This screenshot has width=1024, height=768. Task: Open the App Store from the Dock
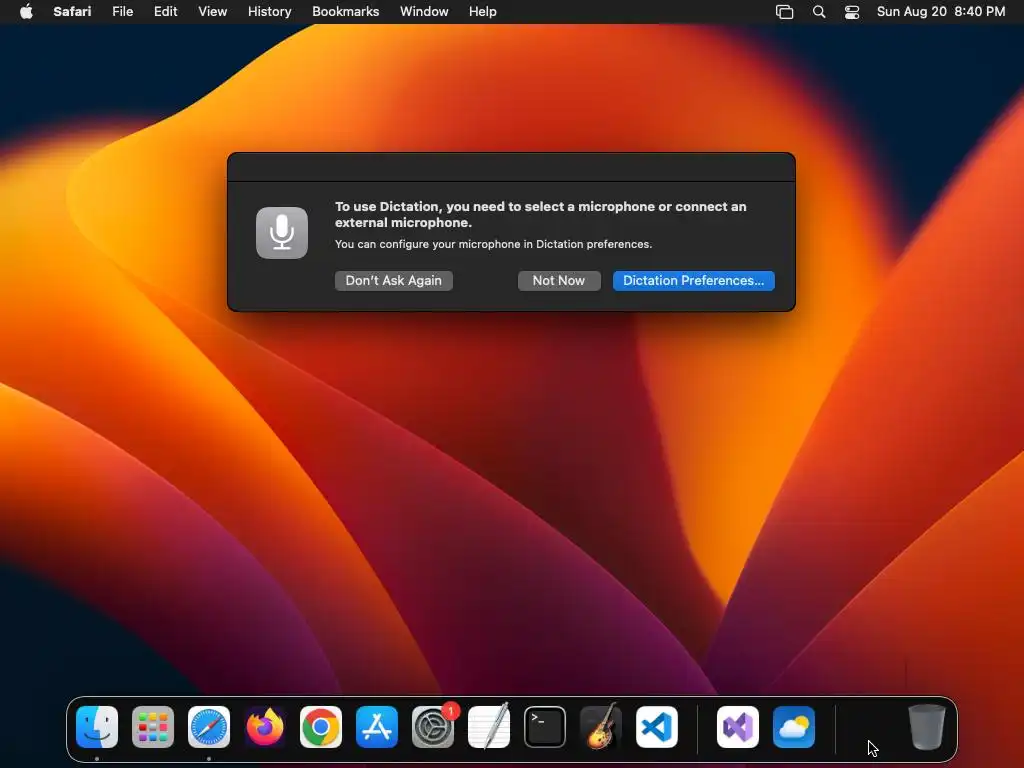click(x=377, y=727)
